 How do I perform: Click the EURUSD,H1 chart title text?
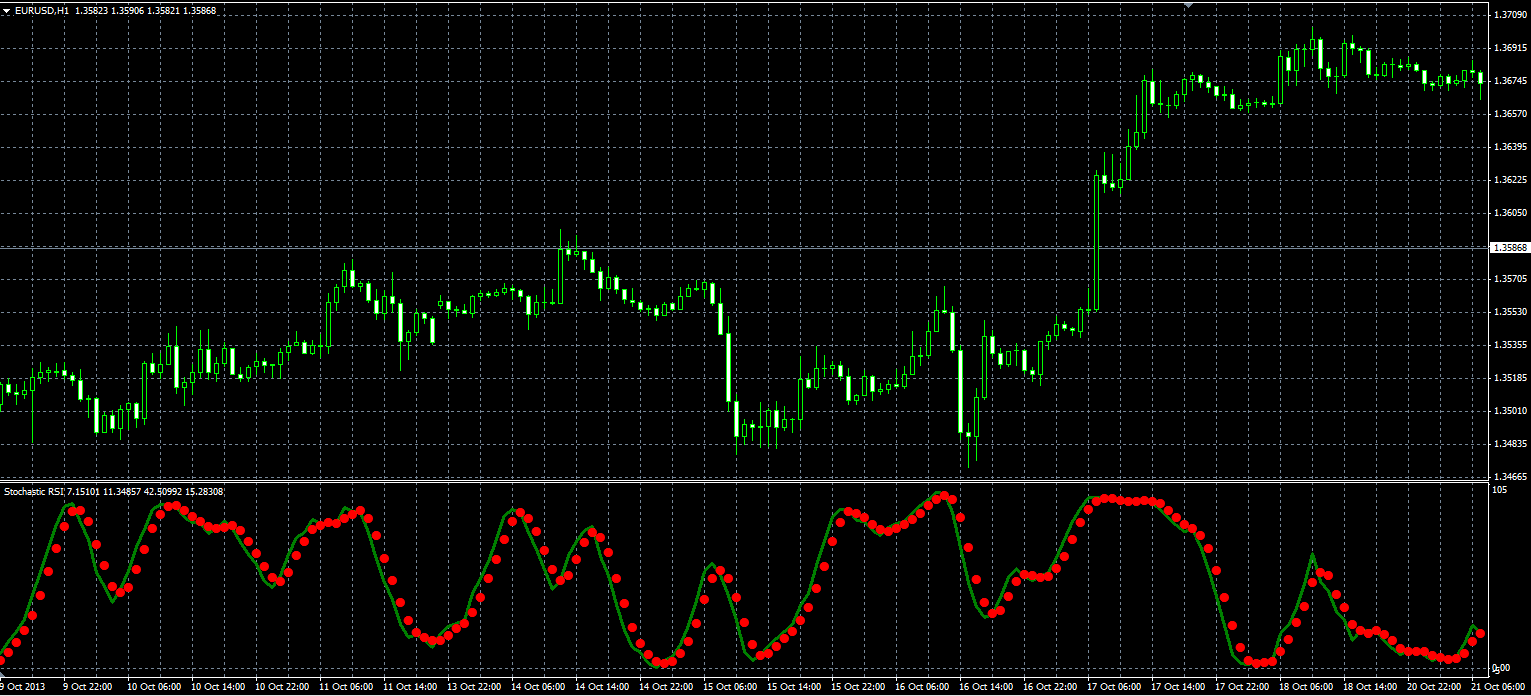point(42,10)
